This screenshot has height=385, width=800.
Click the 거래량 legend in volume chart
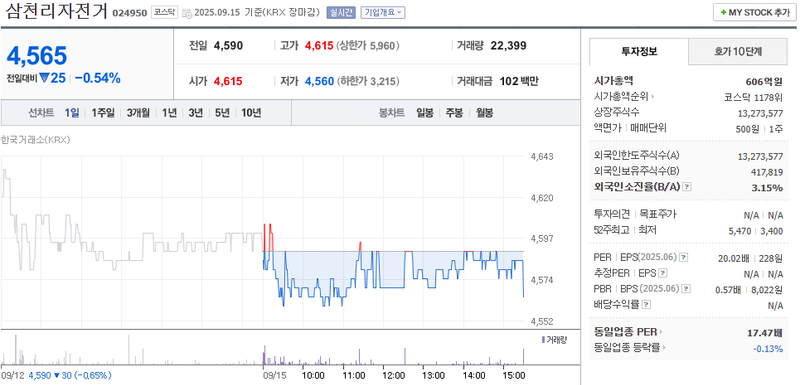(x=554, y=340)
